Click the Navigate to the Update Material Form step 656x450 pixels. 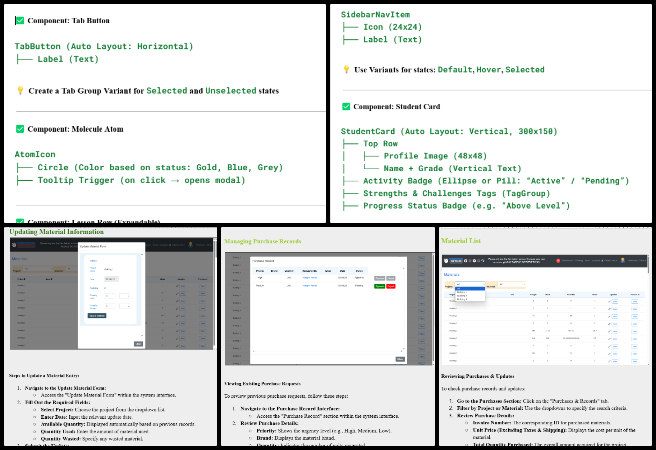point(65,388)
